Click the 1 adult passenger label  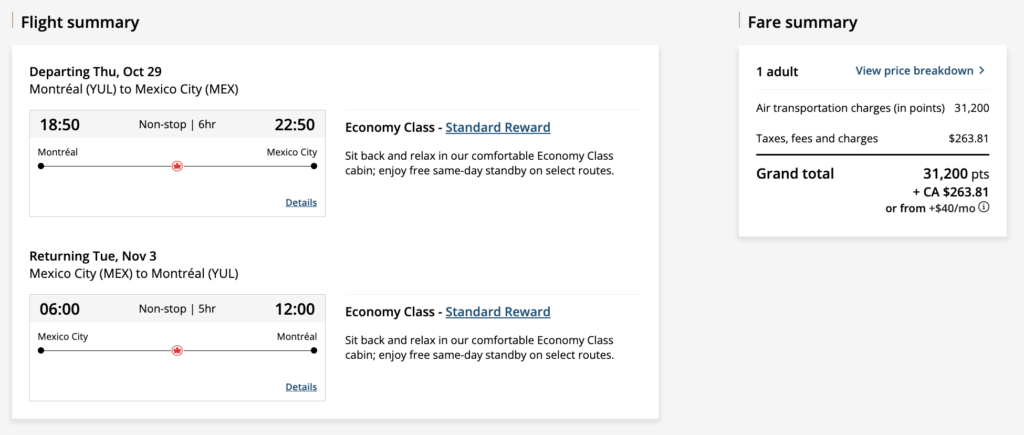pyautogui.click(x=777, y=71)
